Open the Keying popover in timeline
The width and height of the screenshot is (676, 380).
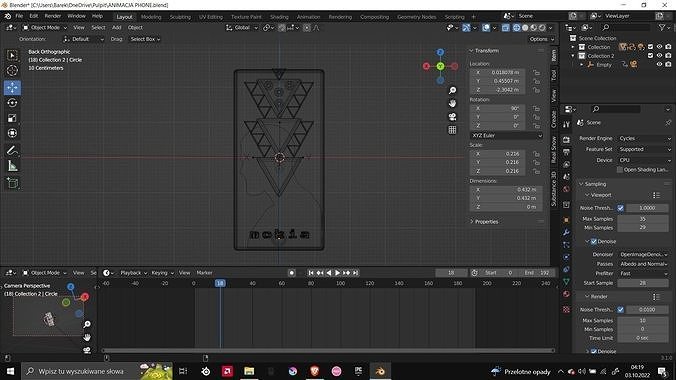pos(162,273)
